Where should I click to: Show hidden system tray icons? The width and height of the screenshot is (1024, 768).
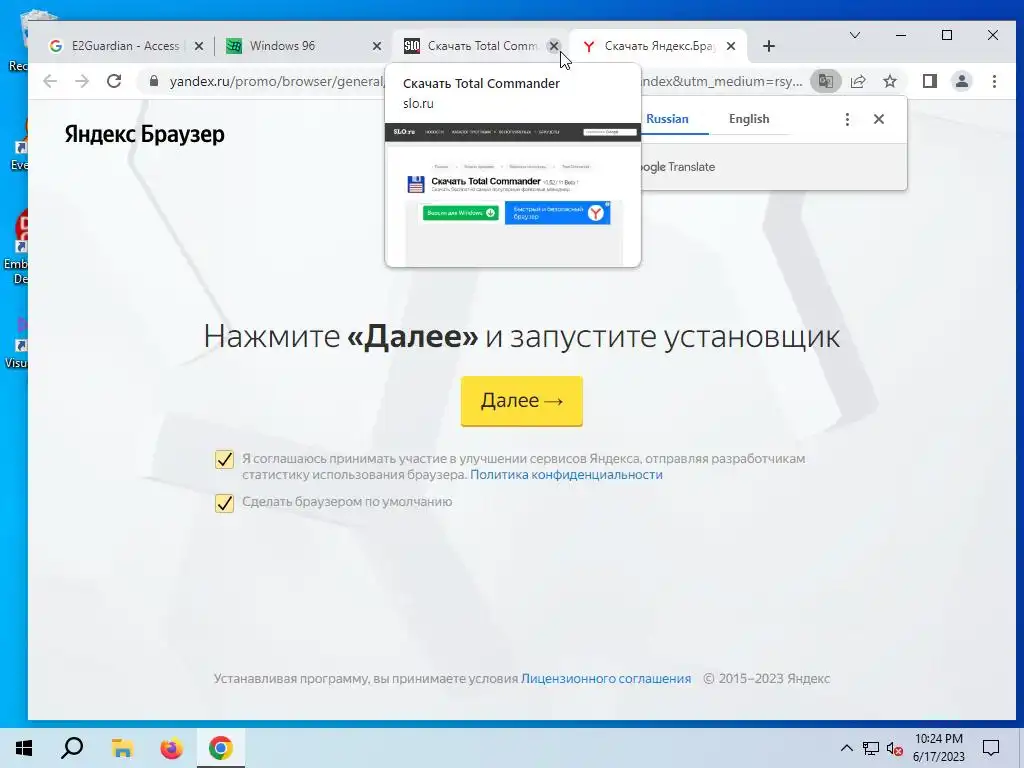click(846, 748)
